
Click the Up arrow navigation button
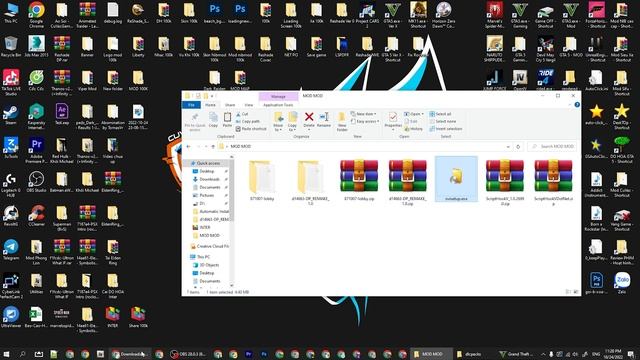tap(213, 146)
